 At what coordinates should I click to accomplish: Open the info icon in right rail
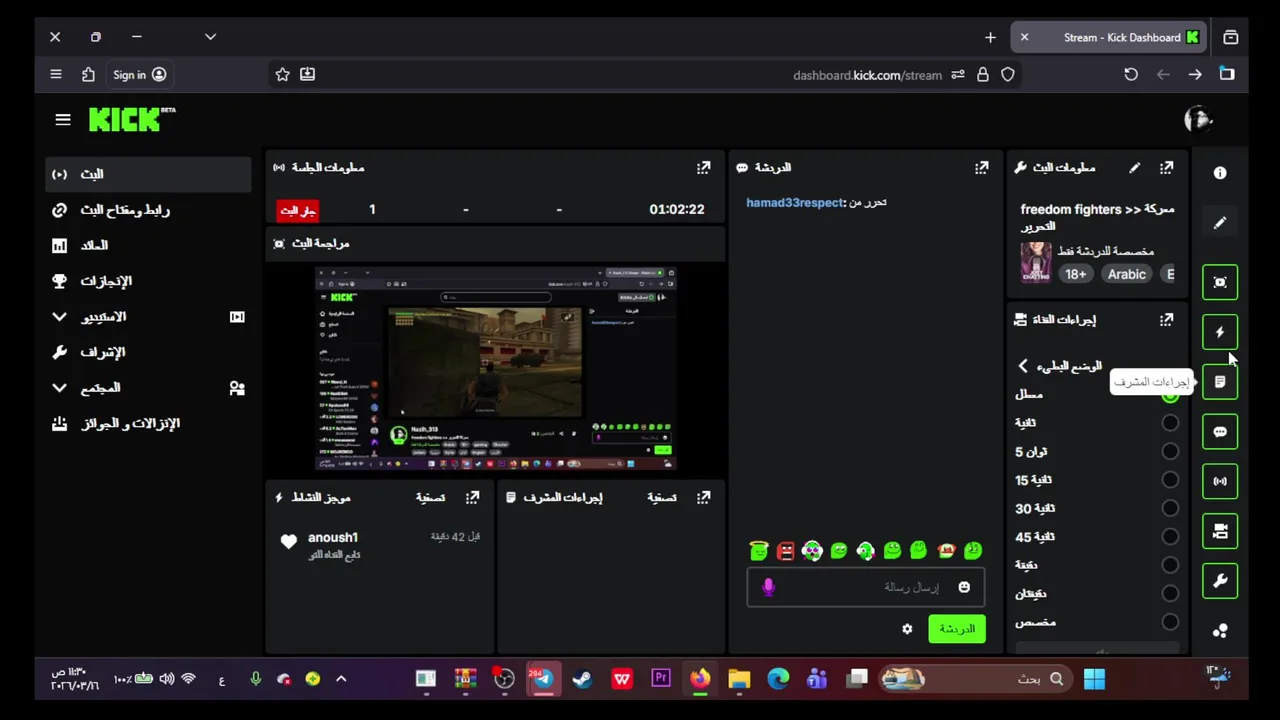[x=1220, y=173]
